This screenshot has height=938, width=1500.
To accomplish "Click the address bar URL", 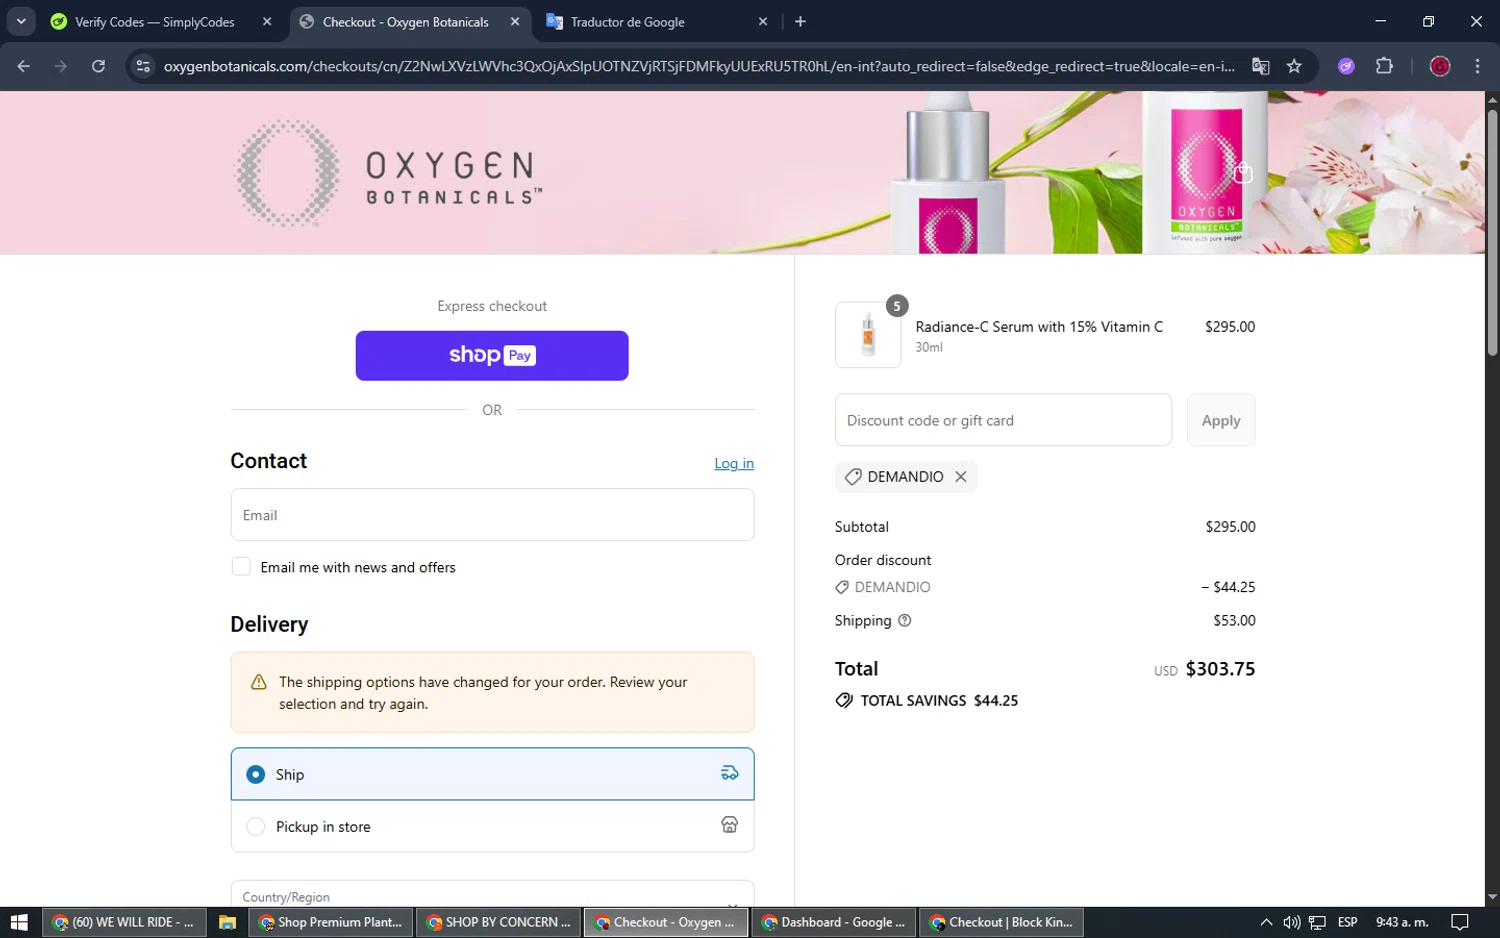I will (x=698, y=66).
